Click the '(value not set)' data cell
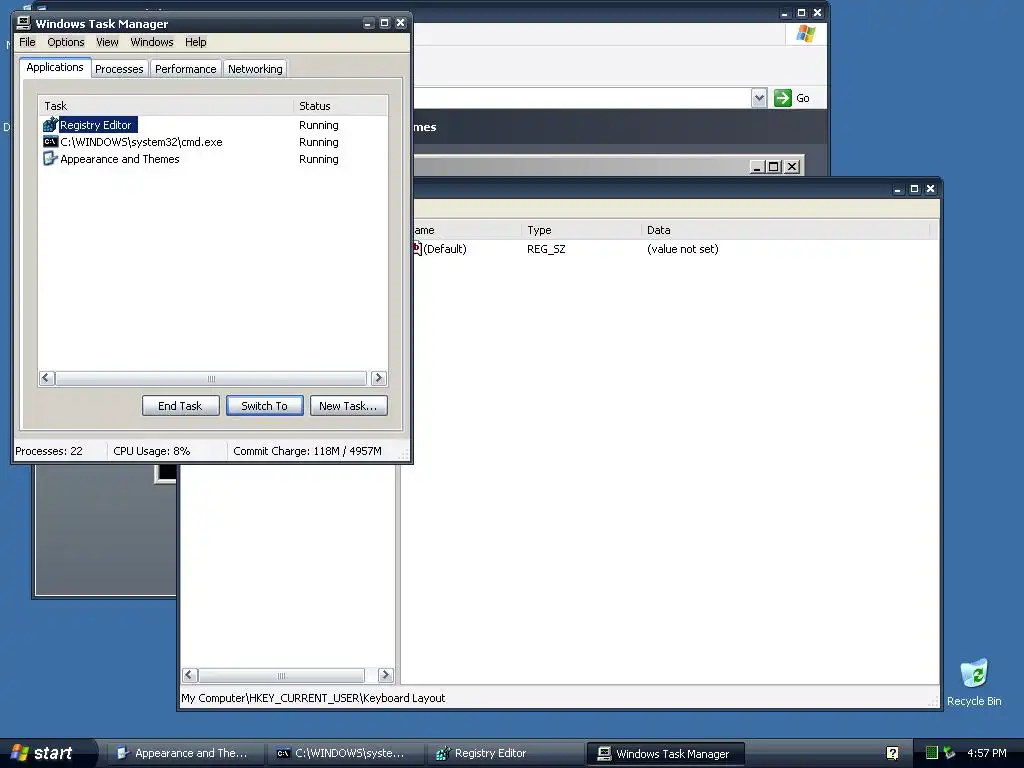This screenshot has height=768, width=1024. [682, 249]
